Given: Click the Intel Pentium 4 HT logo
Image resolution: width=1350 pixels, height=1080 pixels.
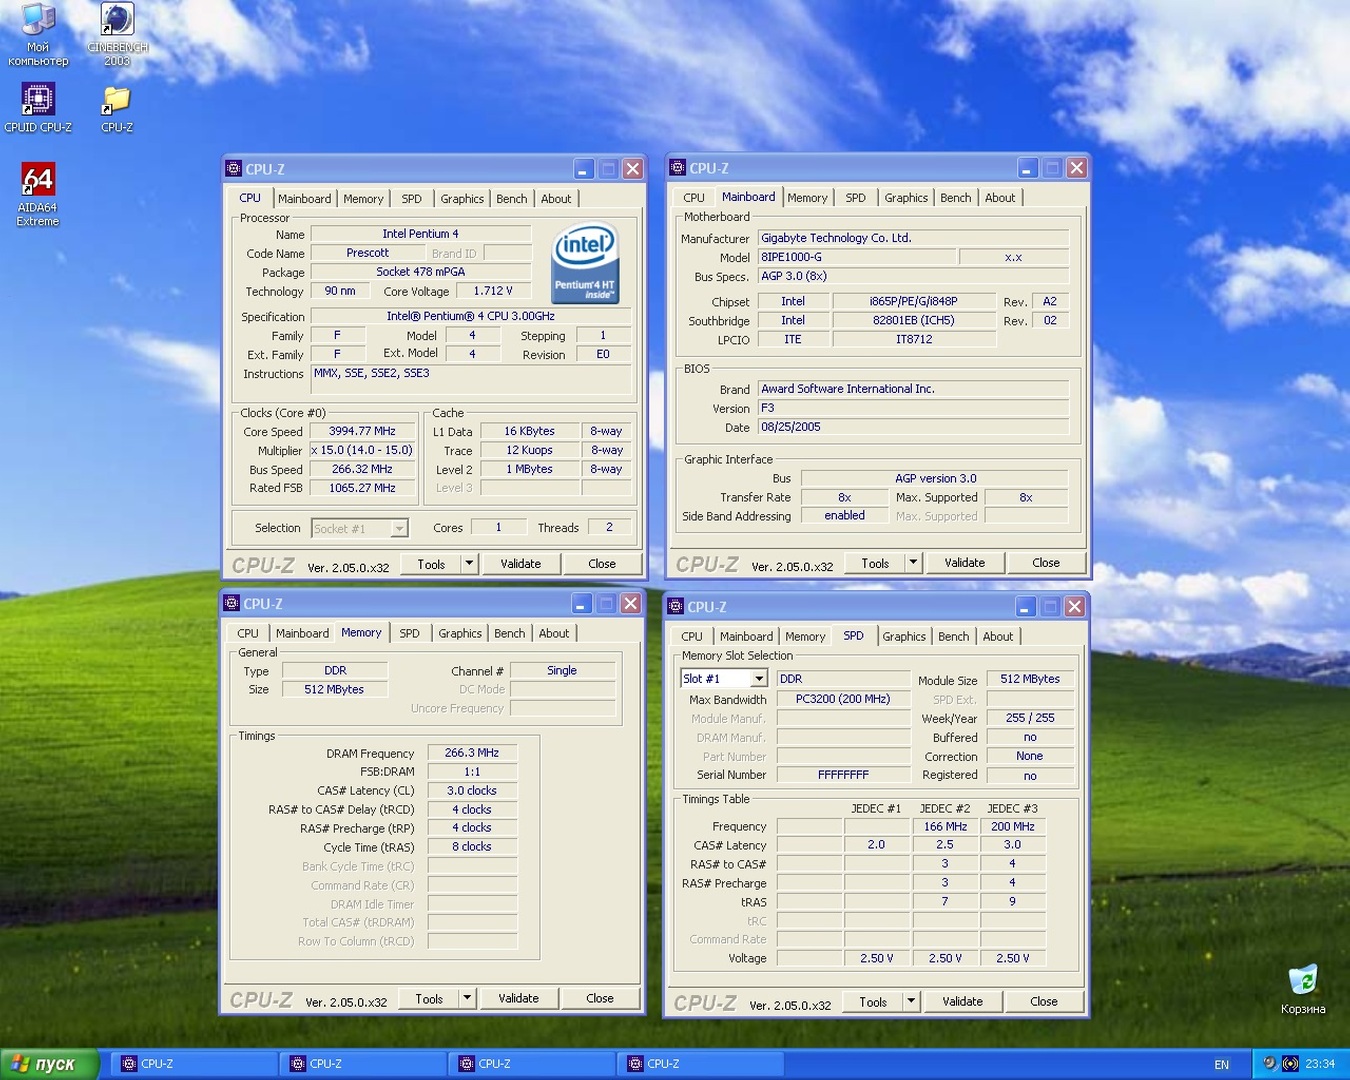Looking at the screenshot, I should click(x=585, y=263).
